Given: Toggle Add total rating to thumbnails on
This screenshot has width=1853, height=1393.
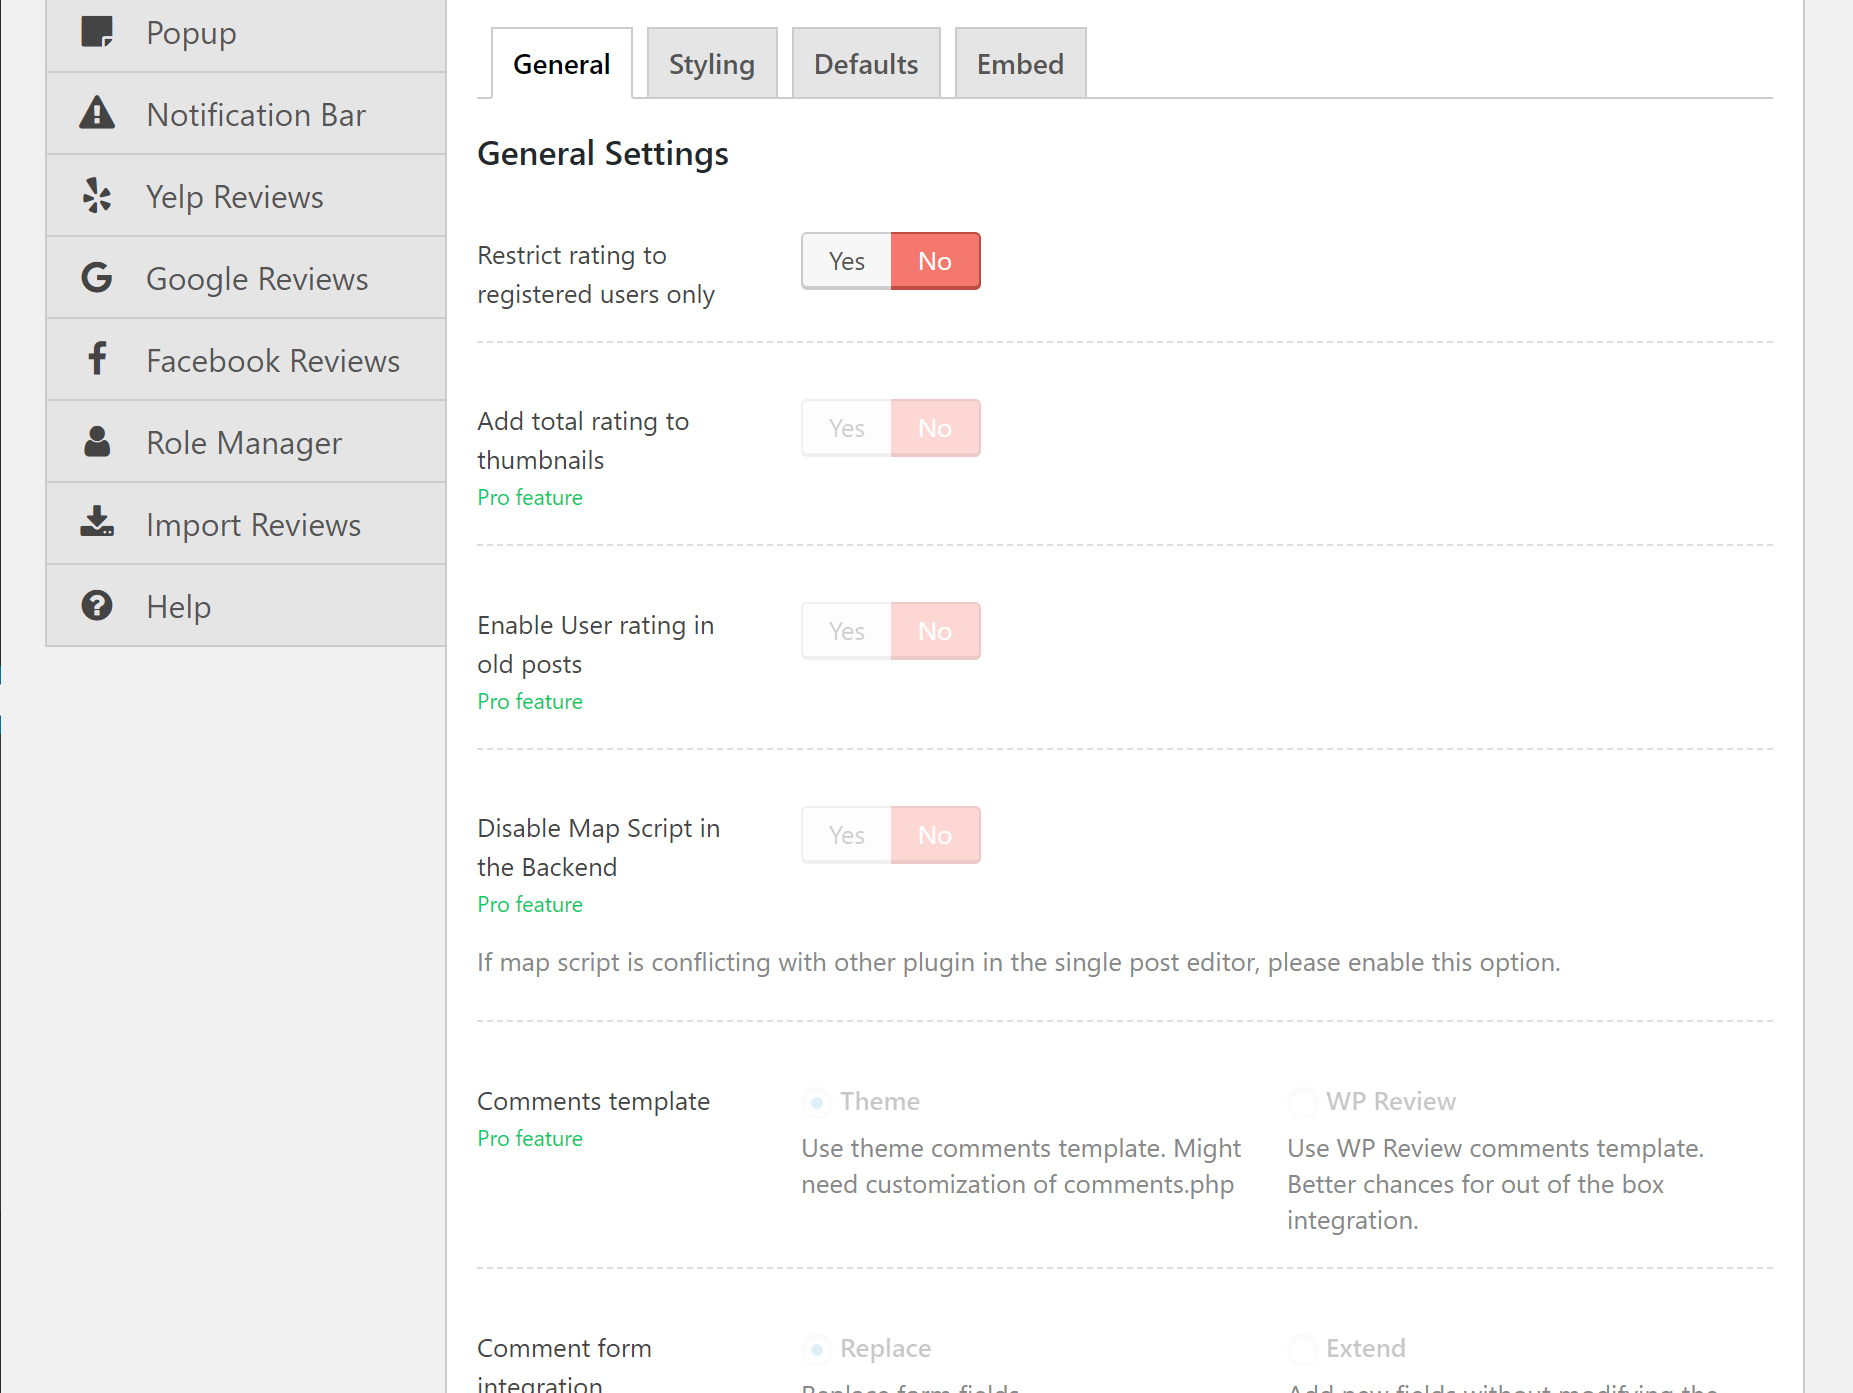Looking at the screenshot, I should (x=845, y=427).
